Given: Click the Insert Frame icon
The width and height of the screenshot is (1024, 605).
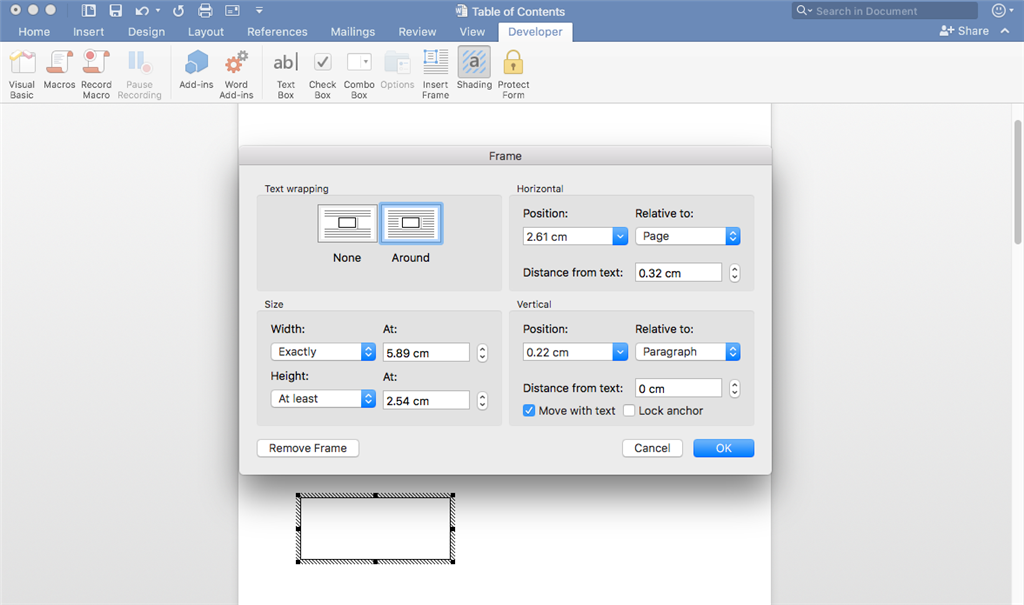Looking at the screenshot, I should (435, 62).
